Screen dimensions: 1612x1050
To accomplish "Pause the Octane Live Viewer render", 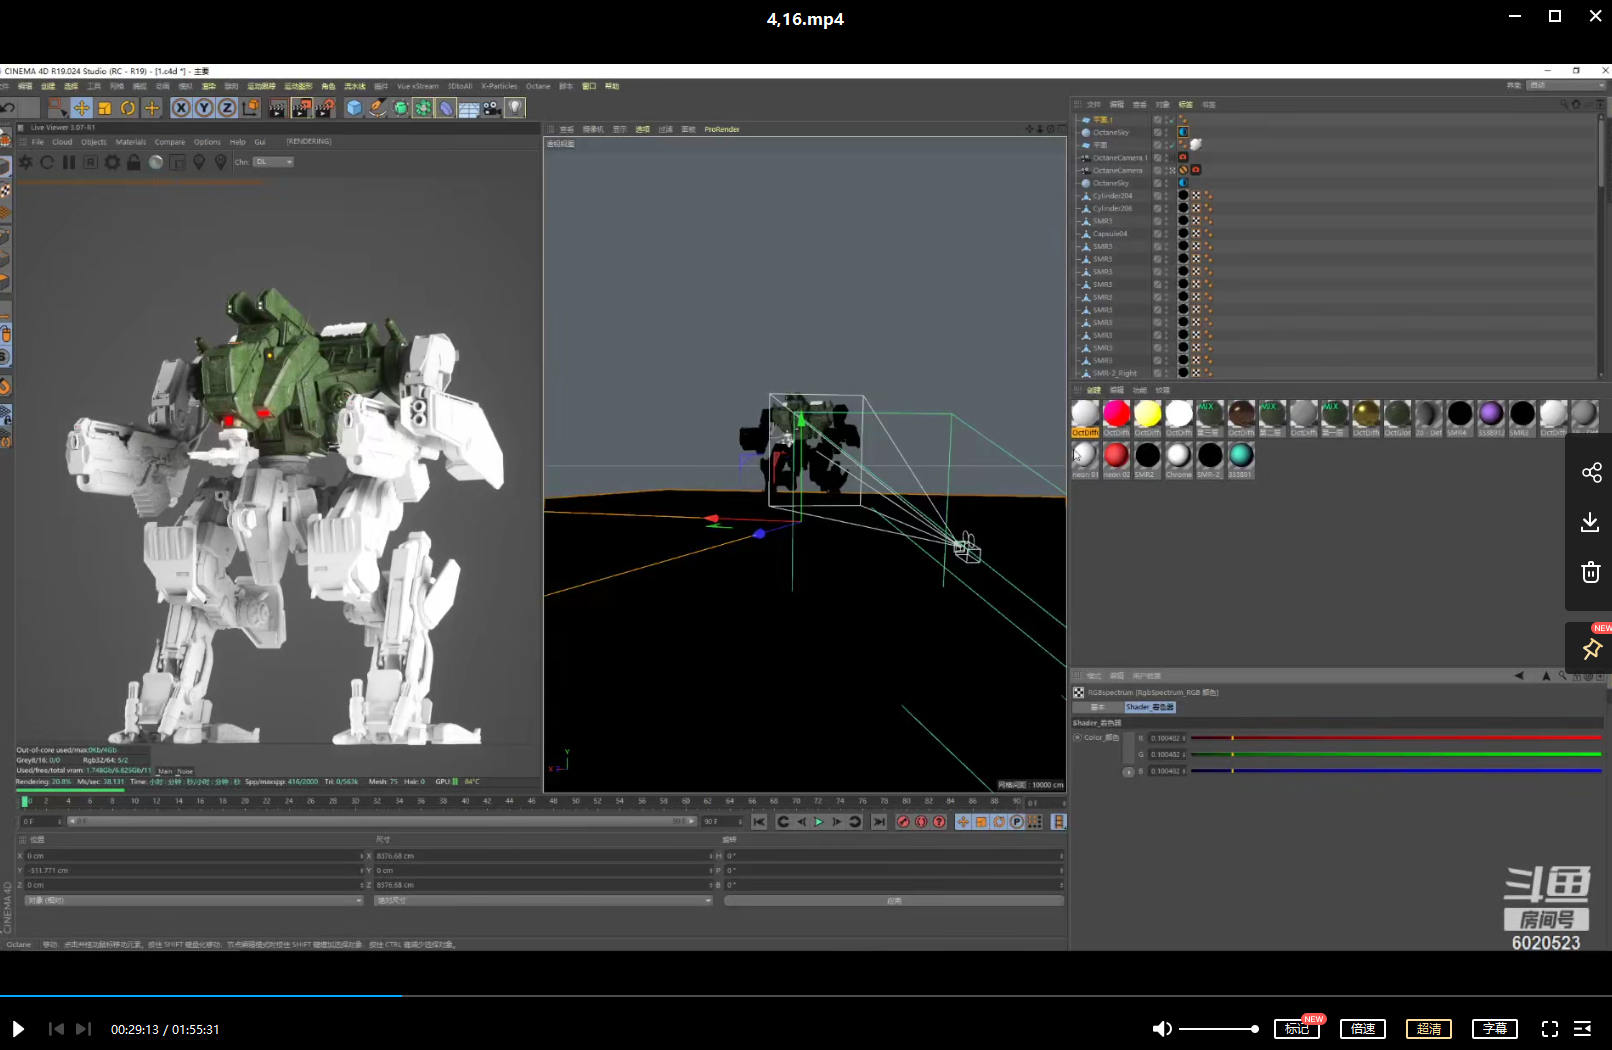I will [69, 162].
